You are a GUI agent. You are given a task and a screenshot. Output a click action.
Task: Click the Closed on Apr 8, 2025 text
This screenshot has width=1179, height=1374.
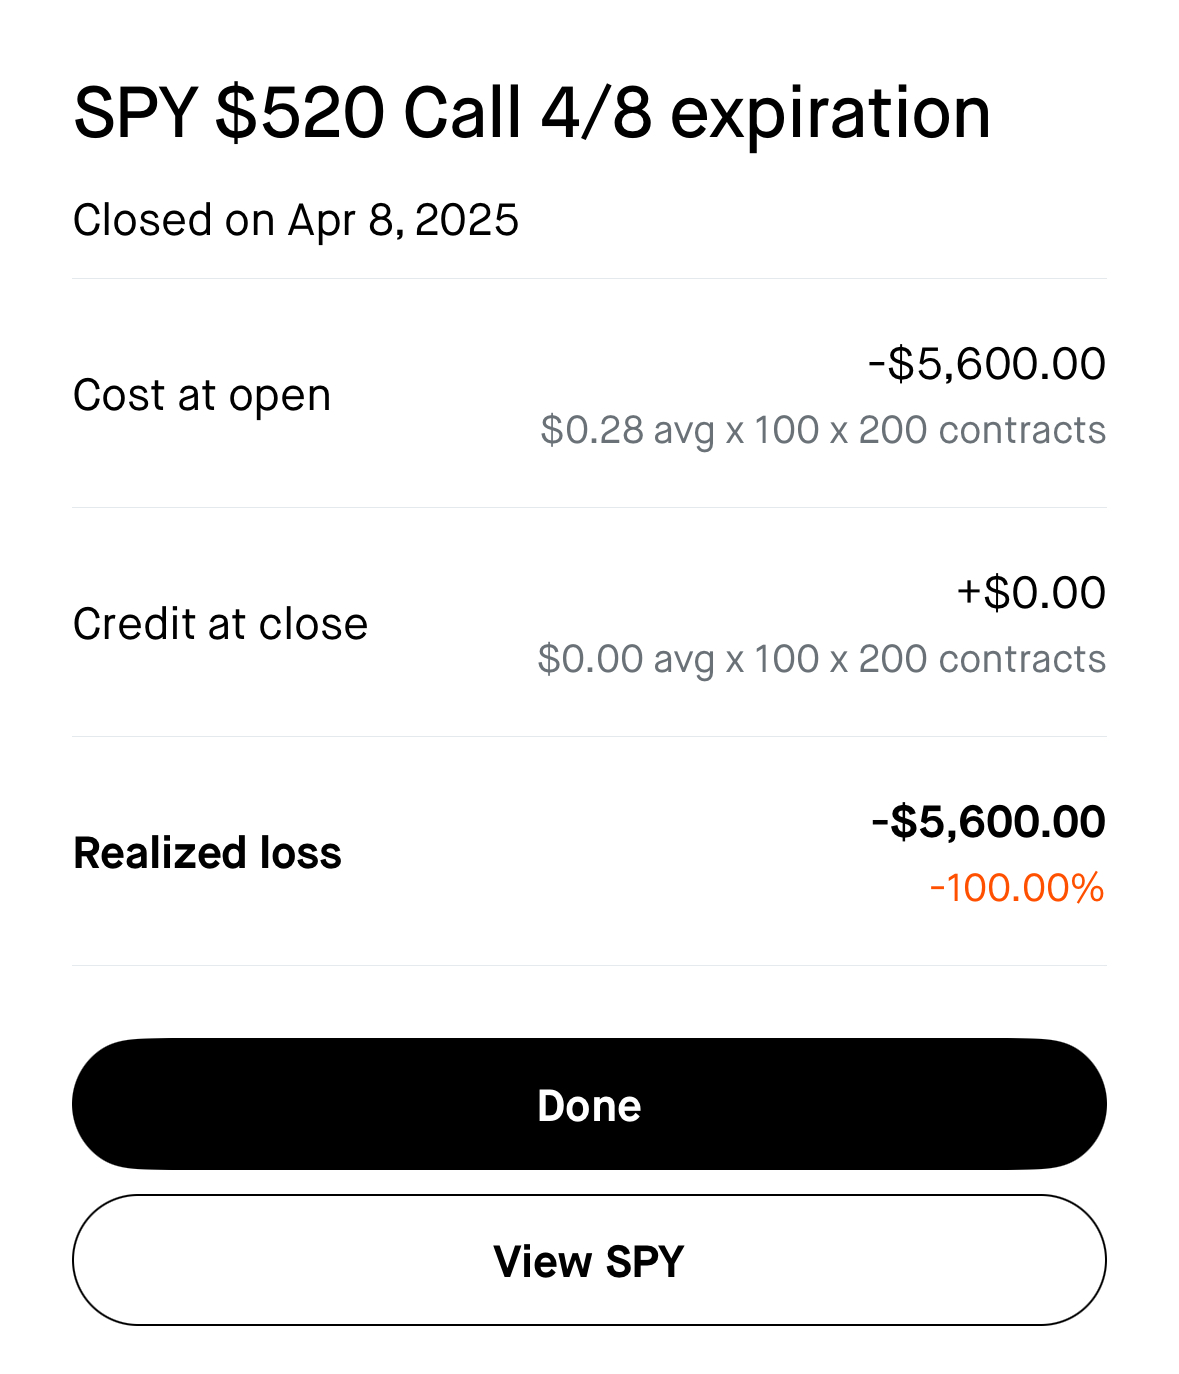point(296,221)
